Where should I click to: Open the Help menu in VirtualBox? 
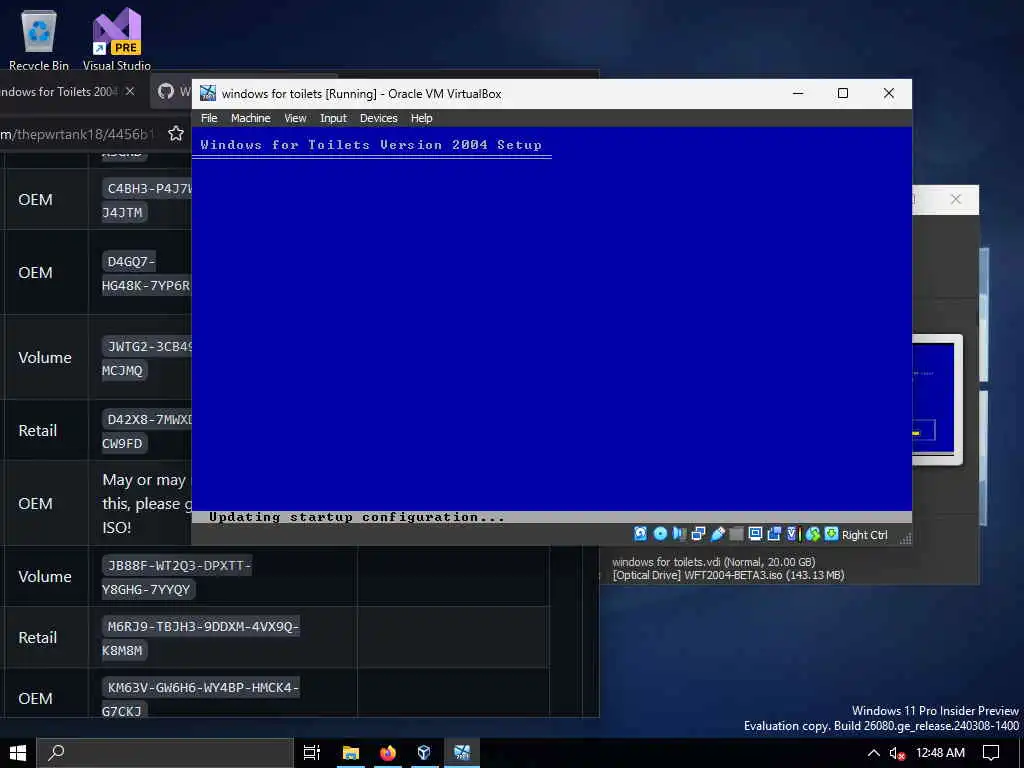click(421, 118)
